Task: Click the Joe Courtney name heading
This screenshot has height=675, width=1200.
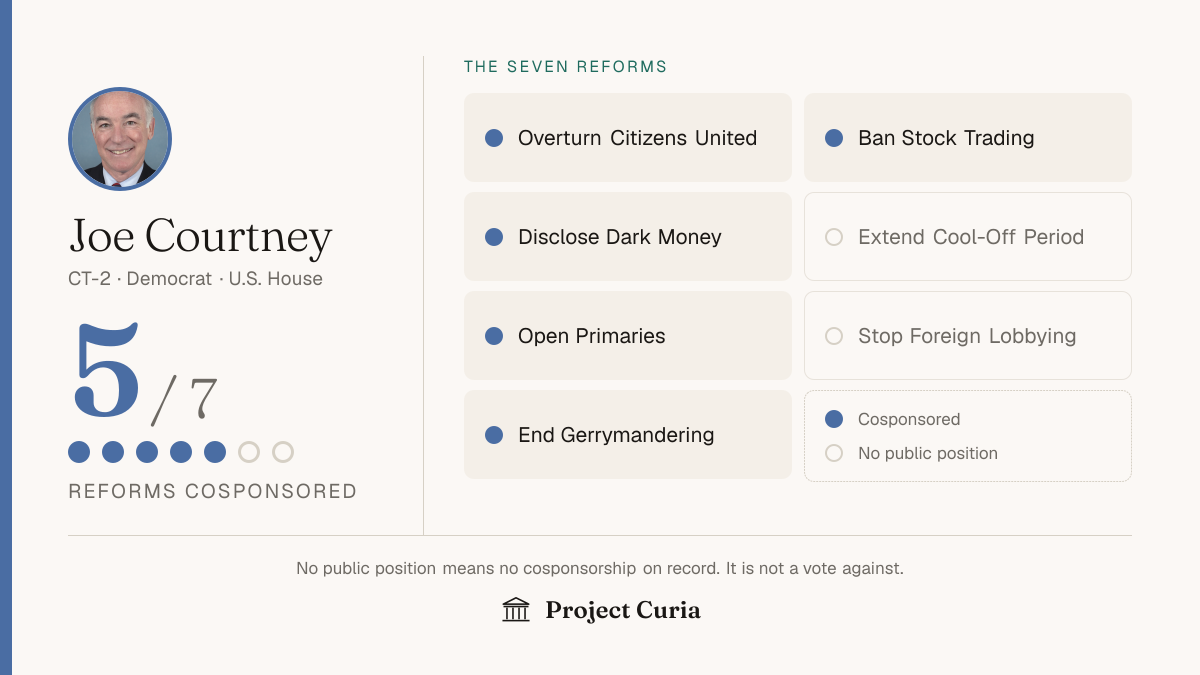Action: click(200, 236)
